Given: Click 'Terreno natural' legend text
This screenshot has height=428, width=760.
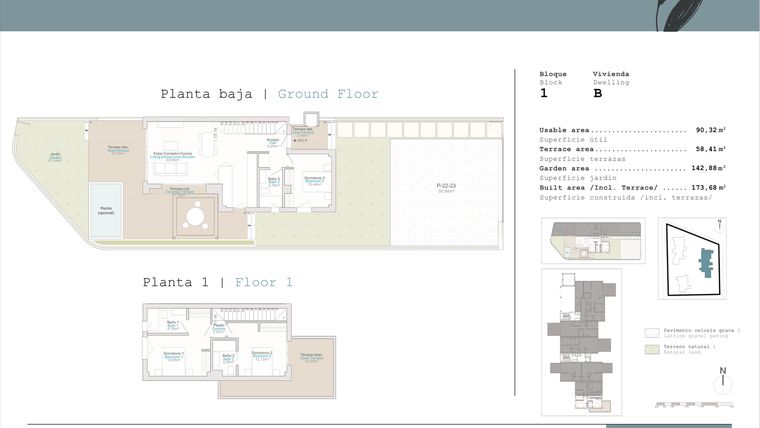Looking at the screenshot, I should tap(689, 347).
